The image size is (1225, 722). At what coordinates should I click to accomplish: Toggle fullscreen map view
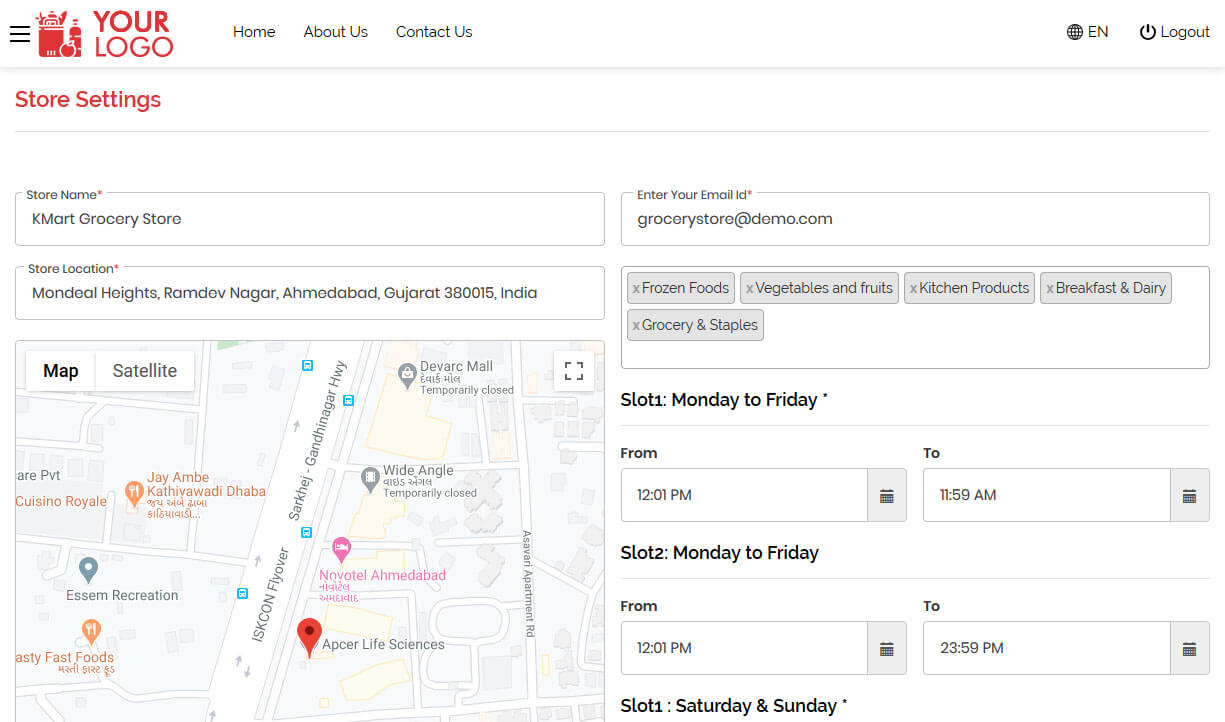coord(574,371)
